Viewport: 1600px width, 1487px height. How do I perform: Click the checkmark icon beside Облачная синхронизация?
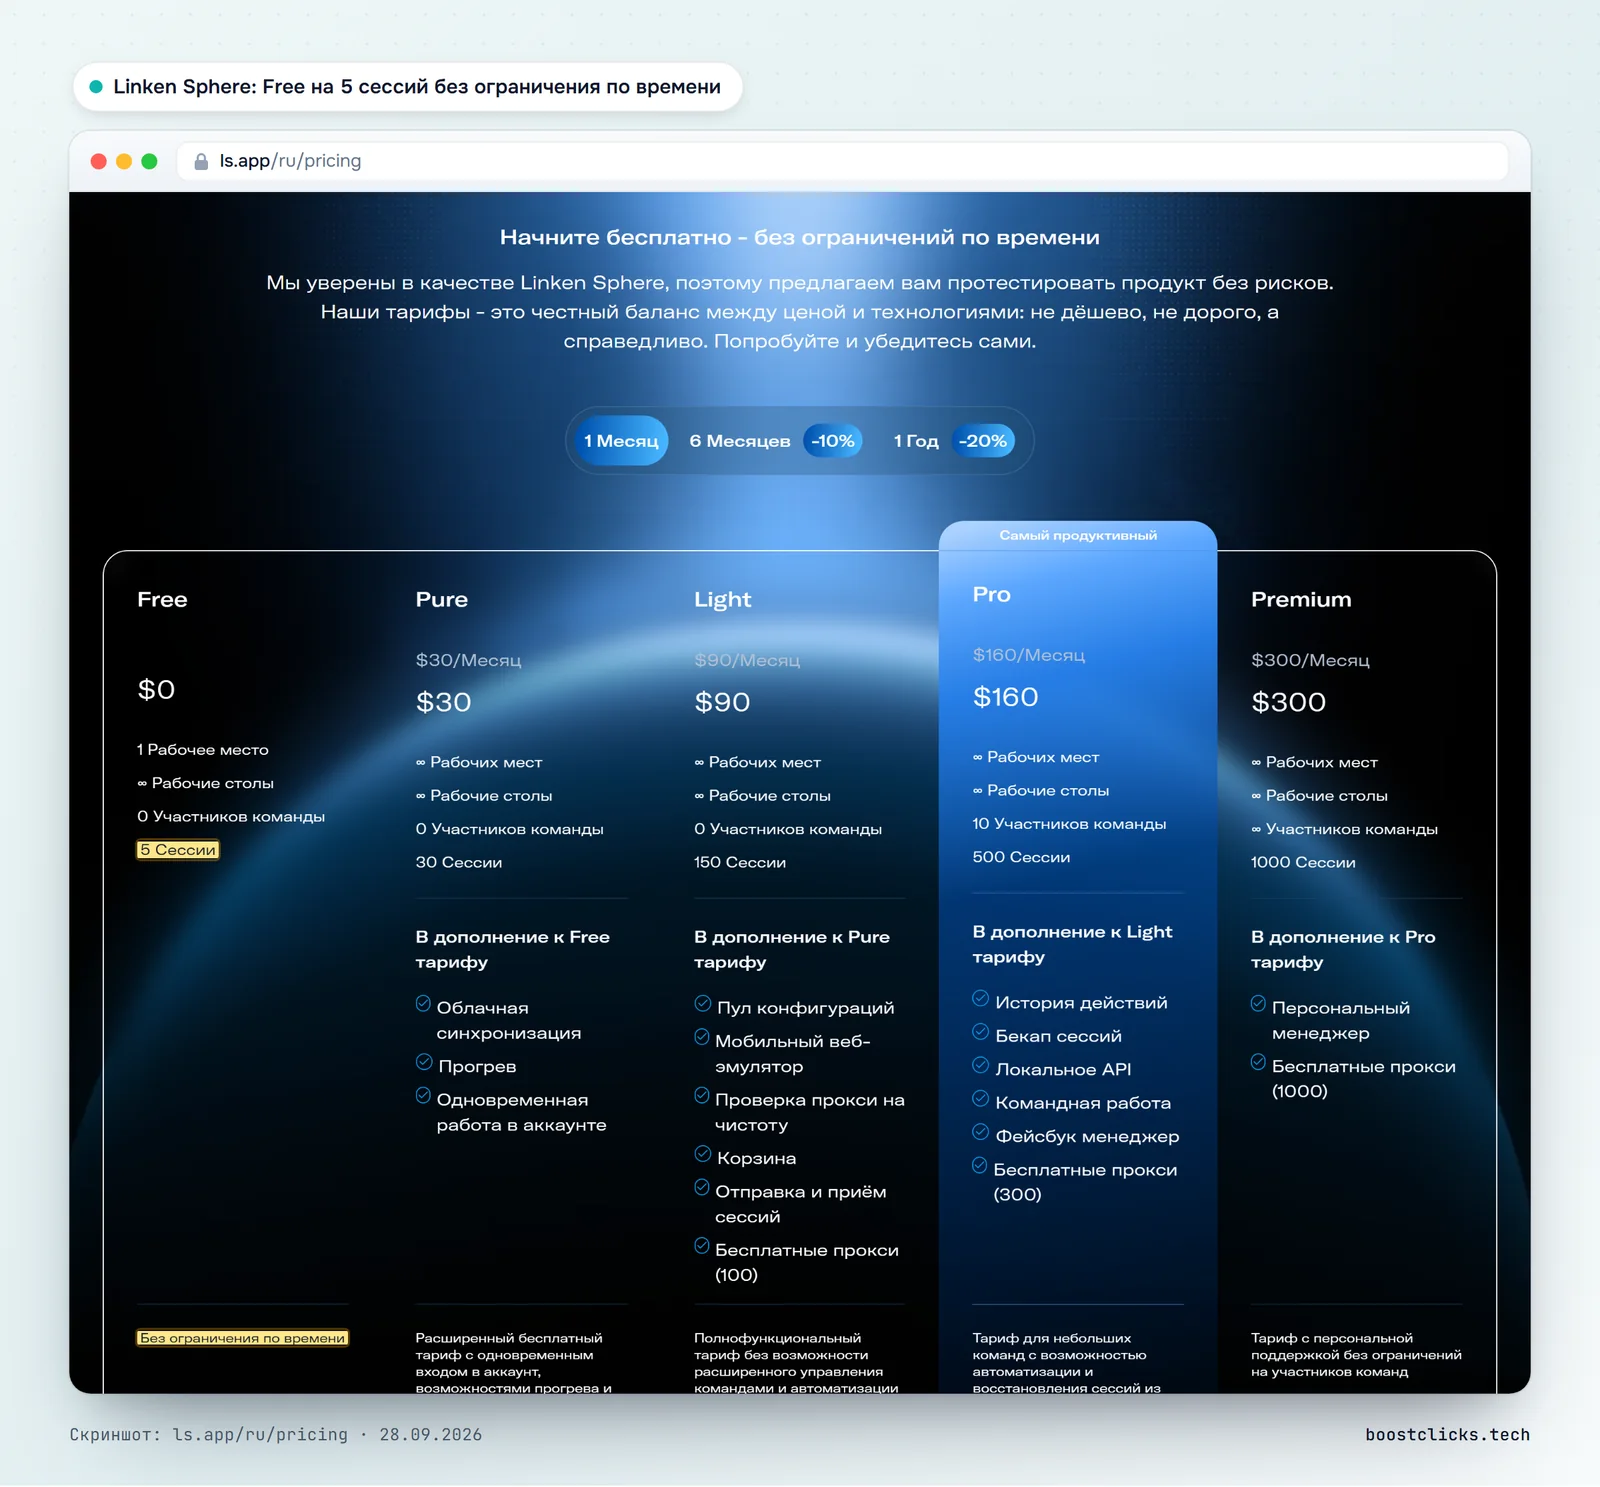(423, 1003)
